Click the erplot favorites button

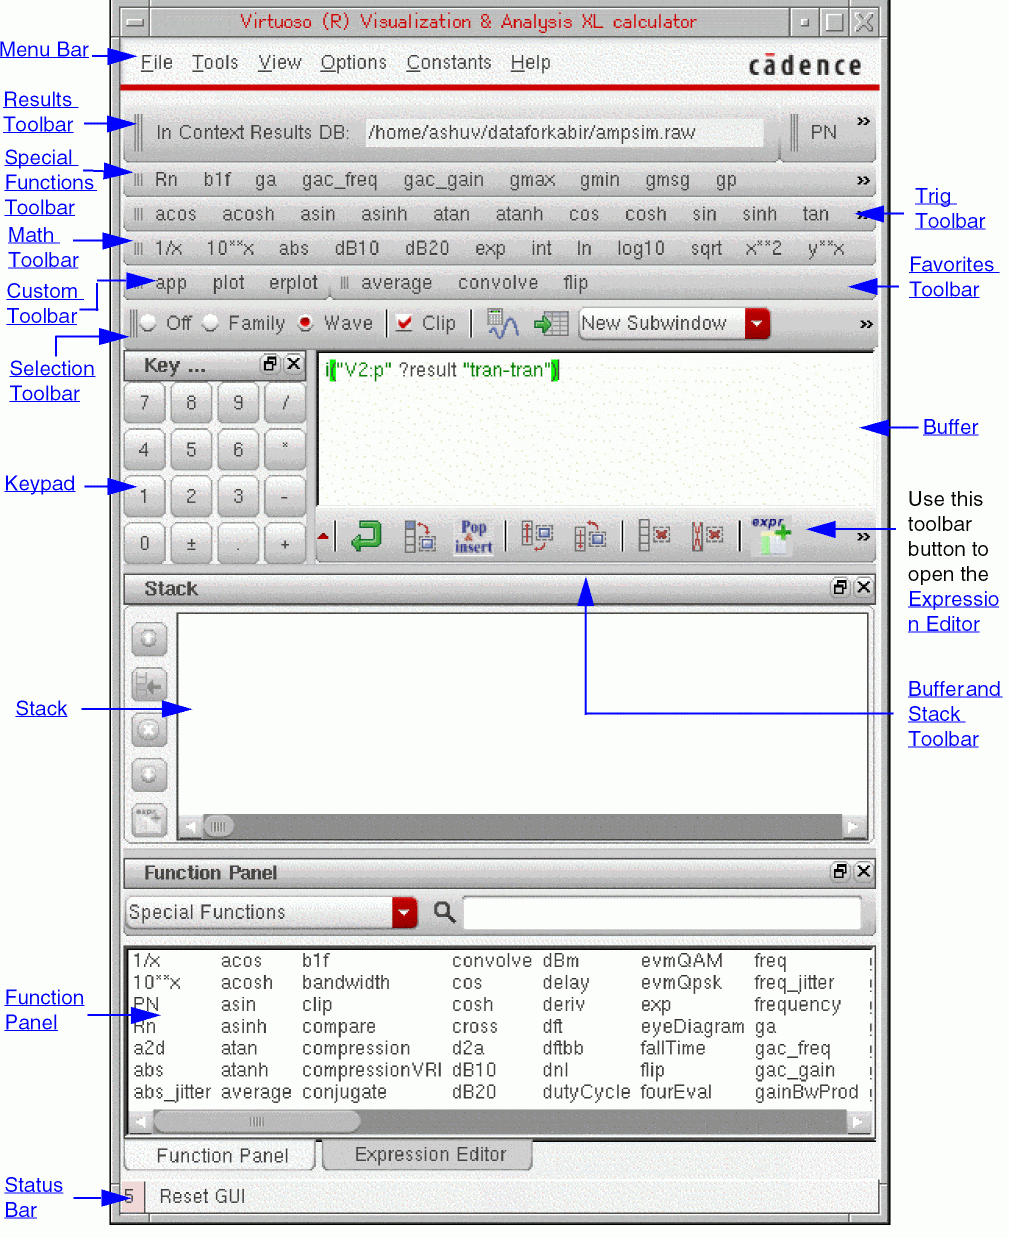pyautogui.click(x=293, y=283)
